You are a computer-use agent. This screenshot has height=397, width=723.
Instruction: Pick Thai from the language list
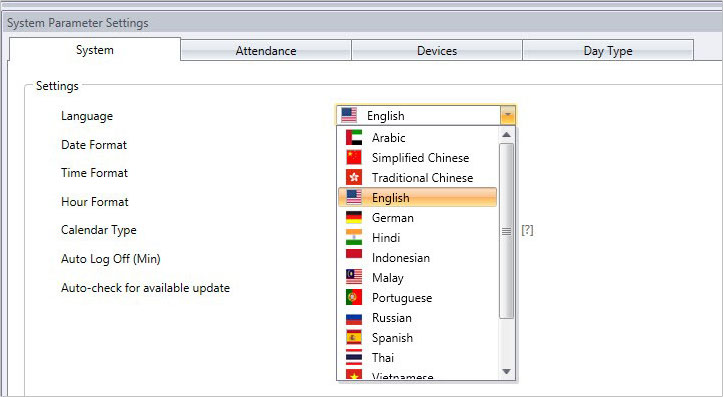(x=417, y=358)
